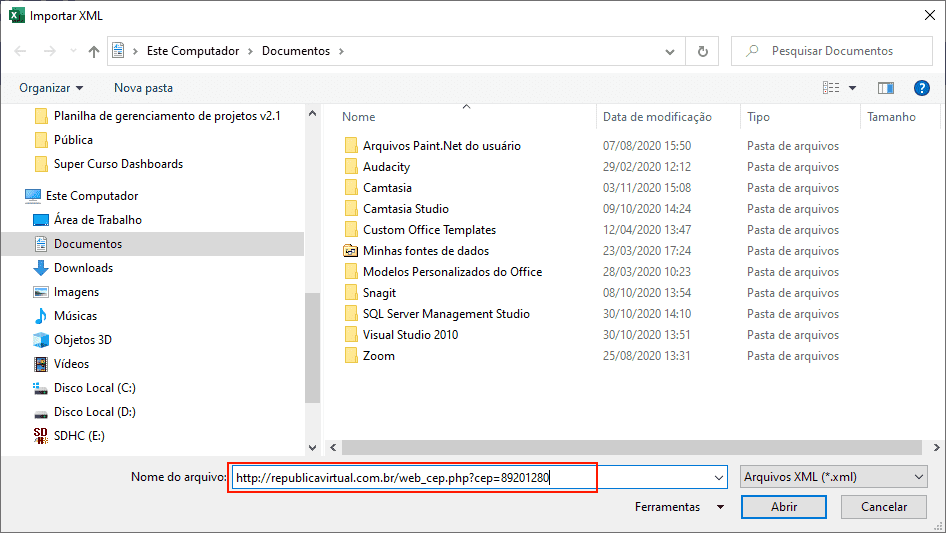Toggle the preview pane icon
The width and height of the screenshot is (946, 533).
[886, 88]
